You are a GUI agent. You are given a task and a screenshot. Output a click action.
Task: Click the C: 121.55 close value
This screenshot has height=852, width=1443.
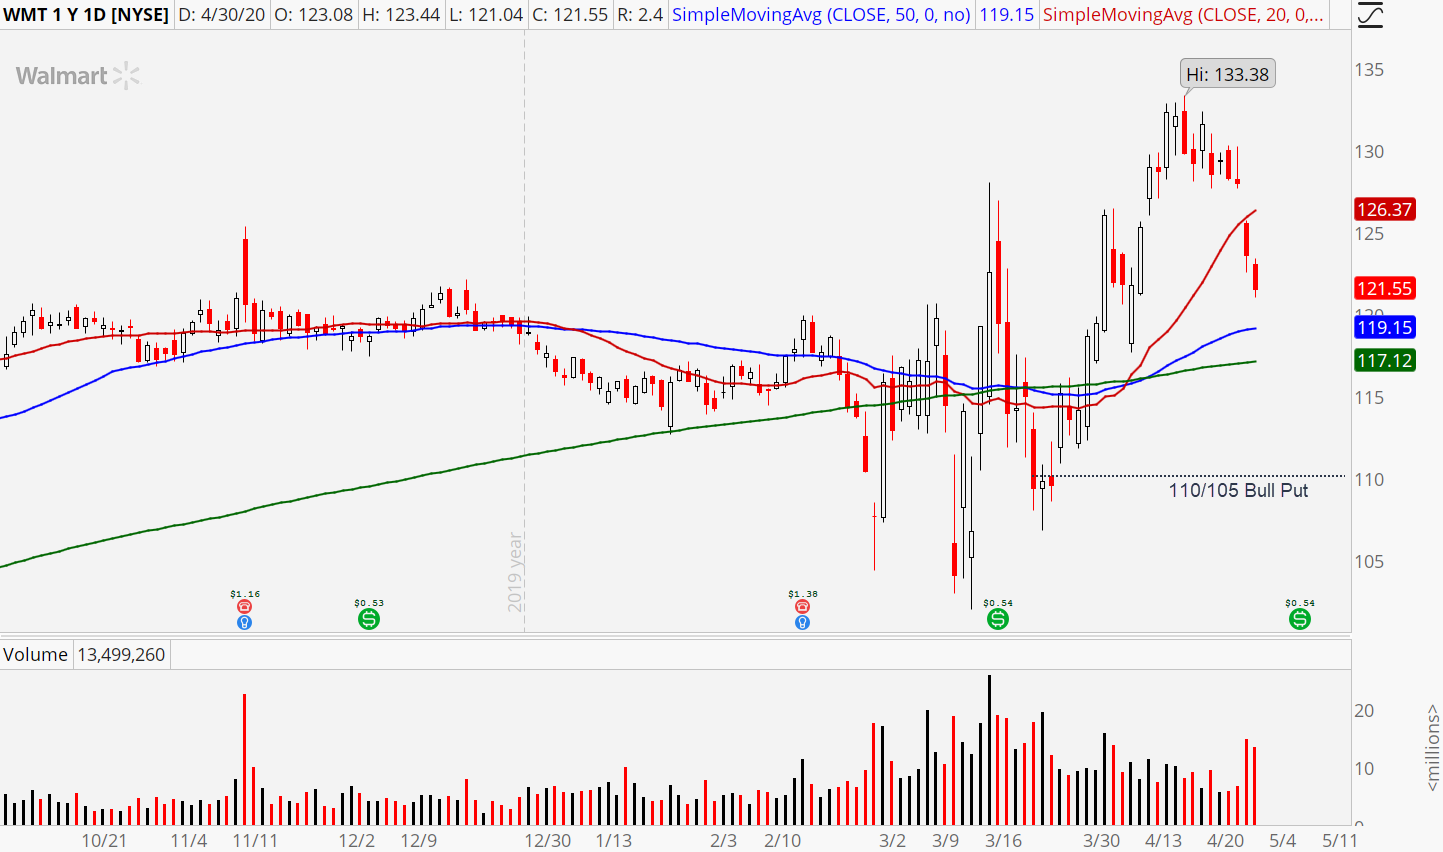pyautogui.click(x=570, y=15)
